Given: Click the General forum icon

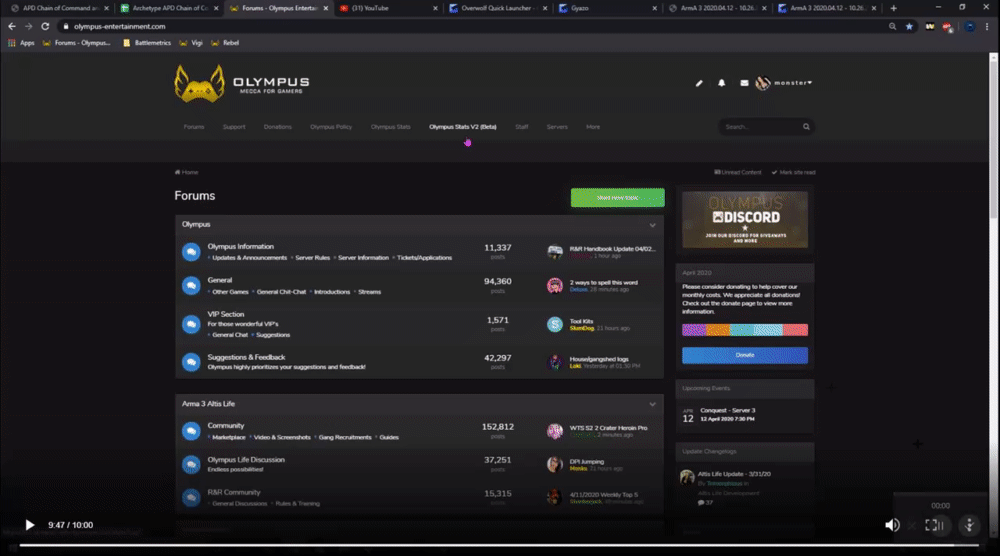Looking at the screenshot, I should (191, 285).
